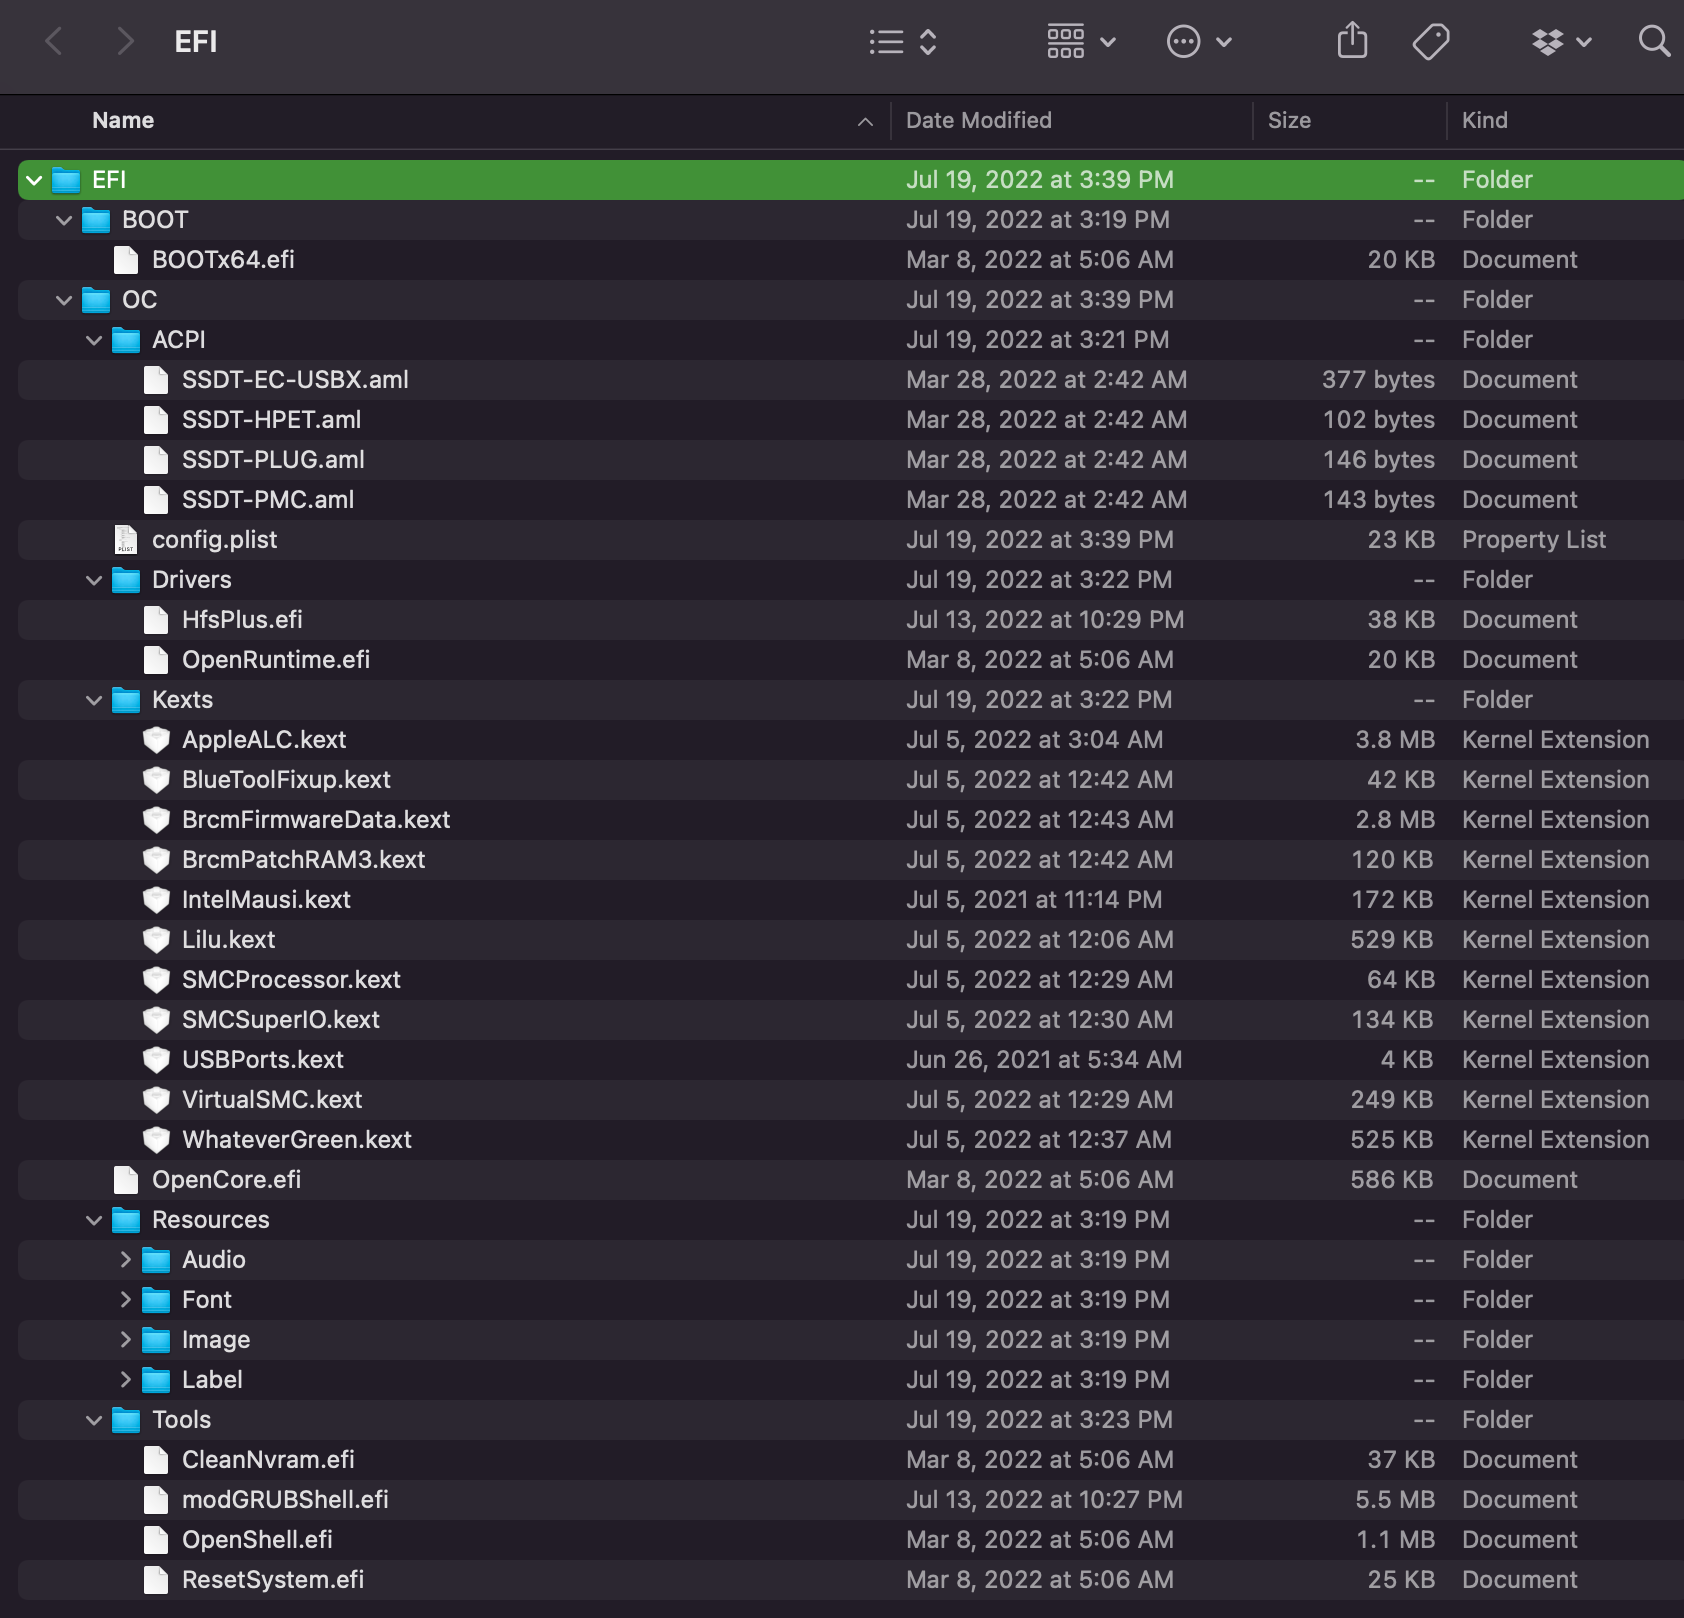The width and height of the screenshot is (1684, 1618).
Task: Expand the Label folder
Action: pos(125,1380)
